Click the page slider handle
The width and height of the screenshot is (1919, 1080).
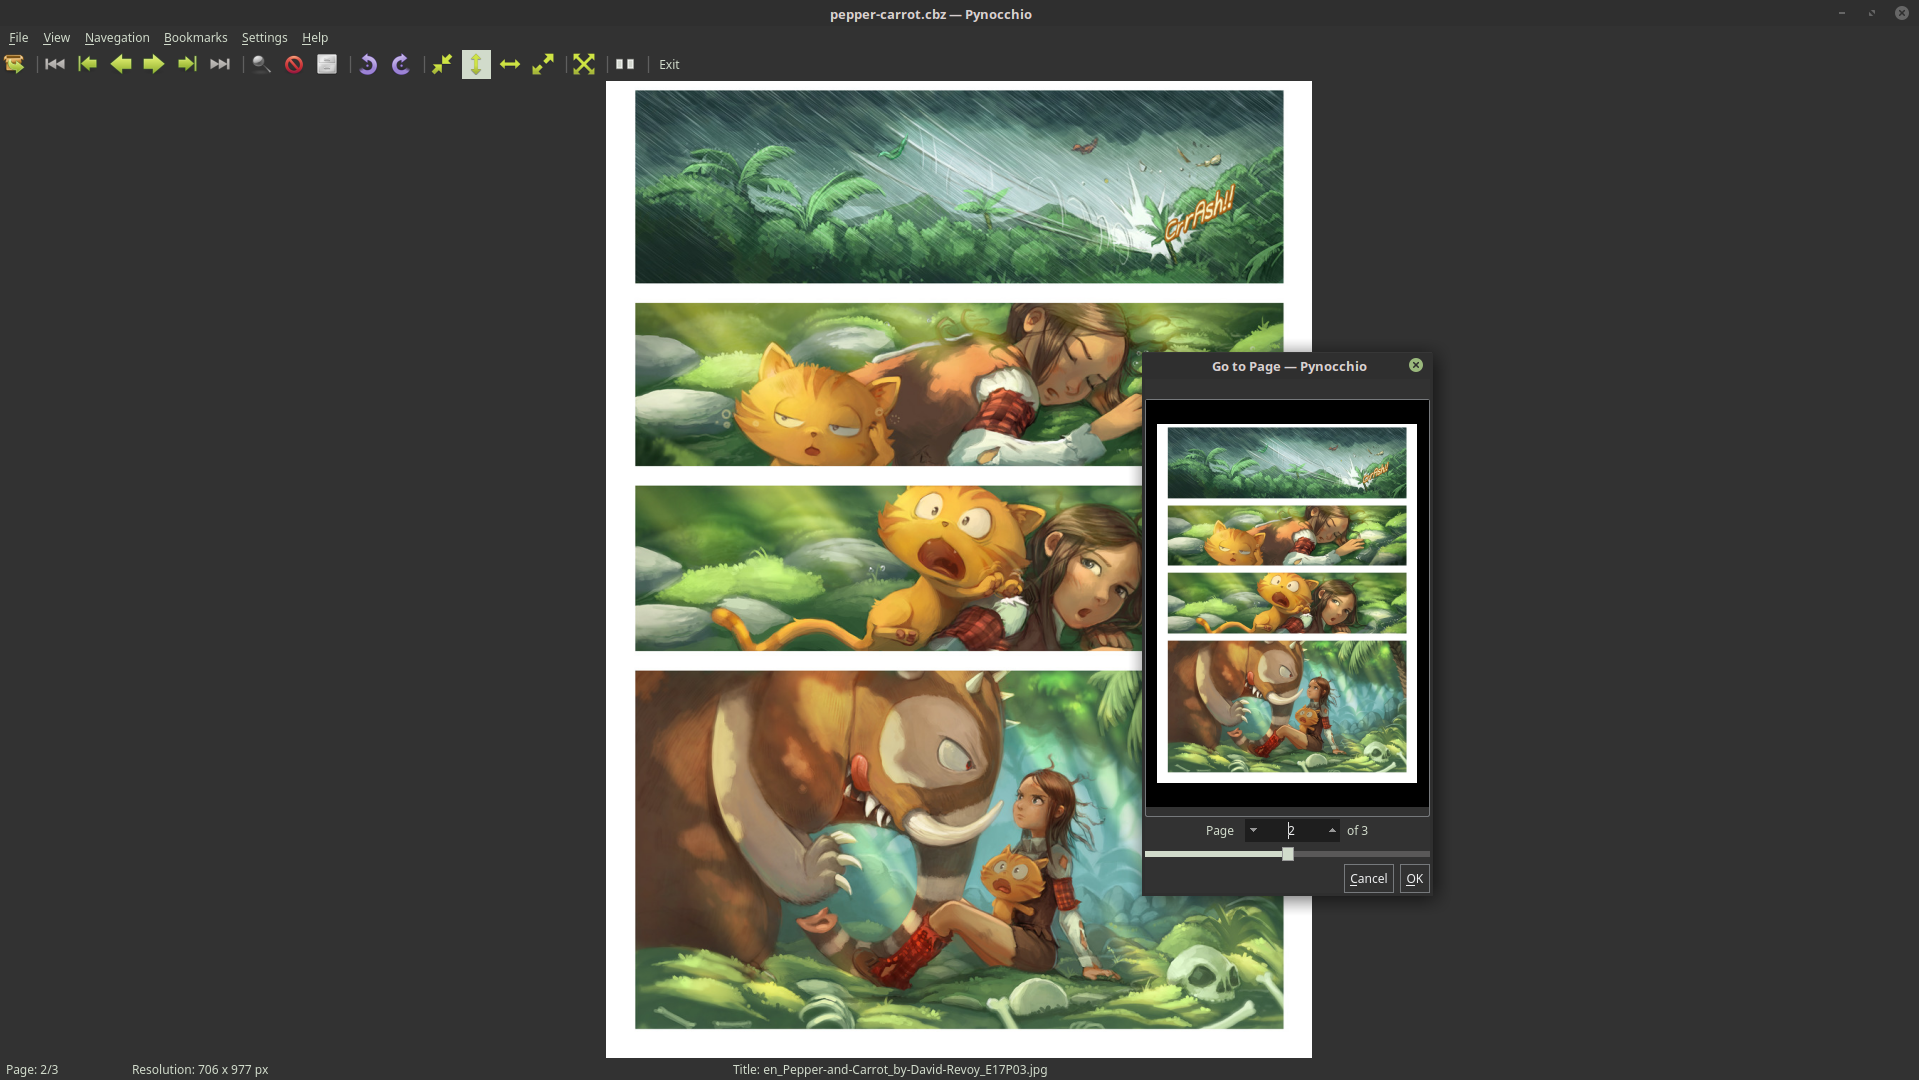click(1288, 854)
